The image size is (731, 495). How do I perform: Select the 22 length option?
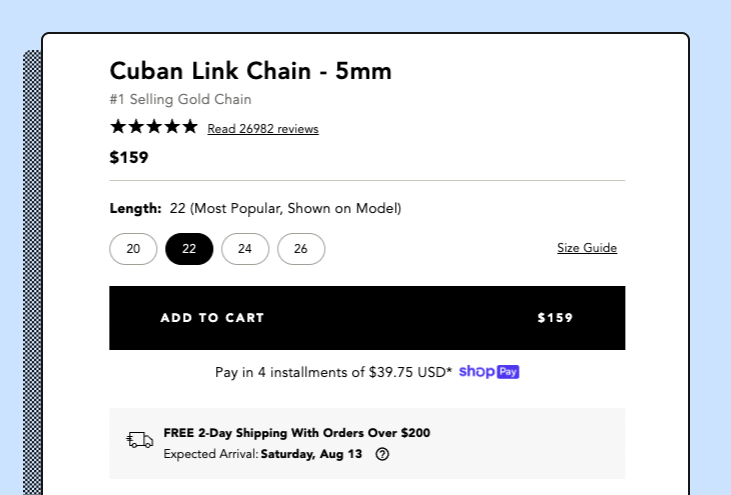coord(189,249)
